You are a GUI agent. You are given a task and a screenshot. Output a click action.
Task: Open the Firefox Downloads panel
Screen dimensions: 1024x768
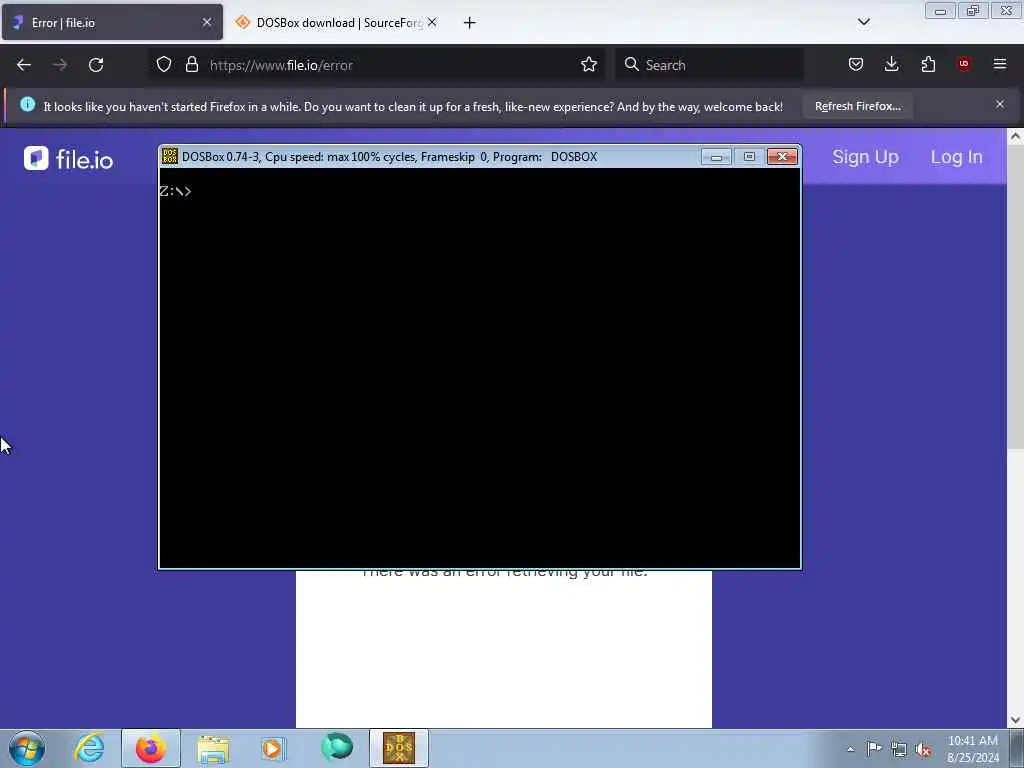(891, 64)
